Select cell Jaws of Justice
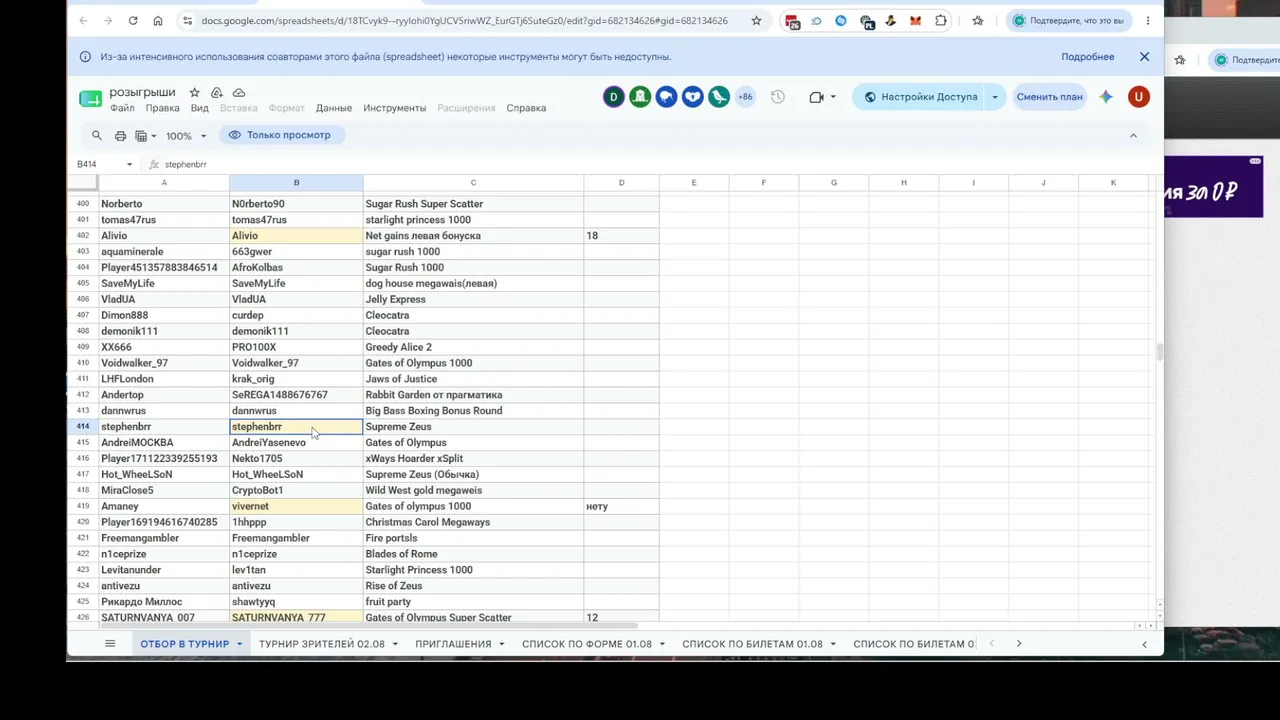The width and height of the screenshot is (1280, 720). [473, 379]
